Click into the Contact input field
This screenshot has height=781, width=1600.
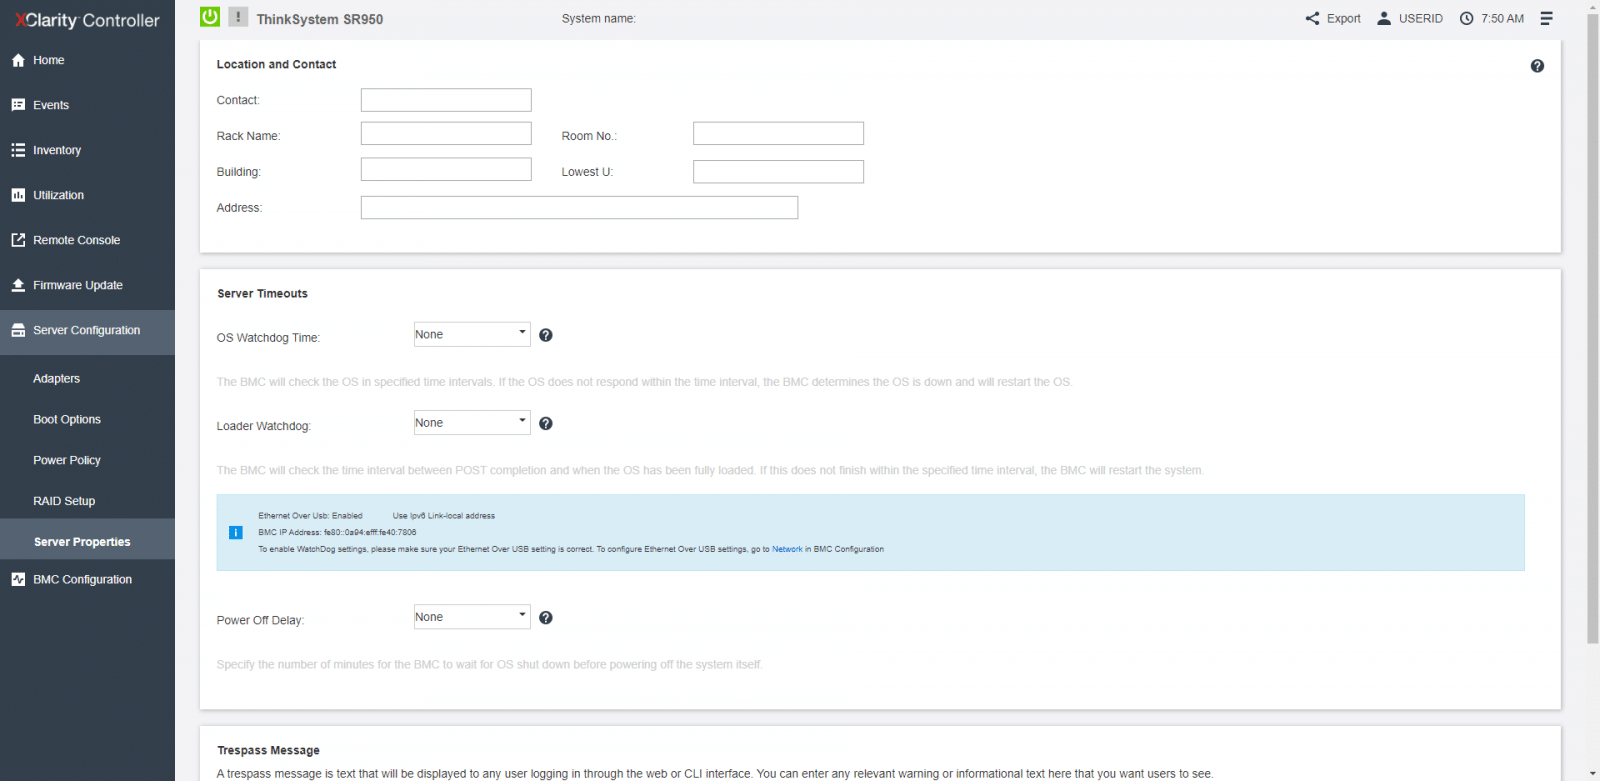point(446,100)
